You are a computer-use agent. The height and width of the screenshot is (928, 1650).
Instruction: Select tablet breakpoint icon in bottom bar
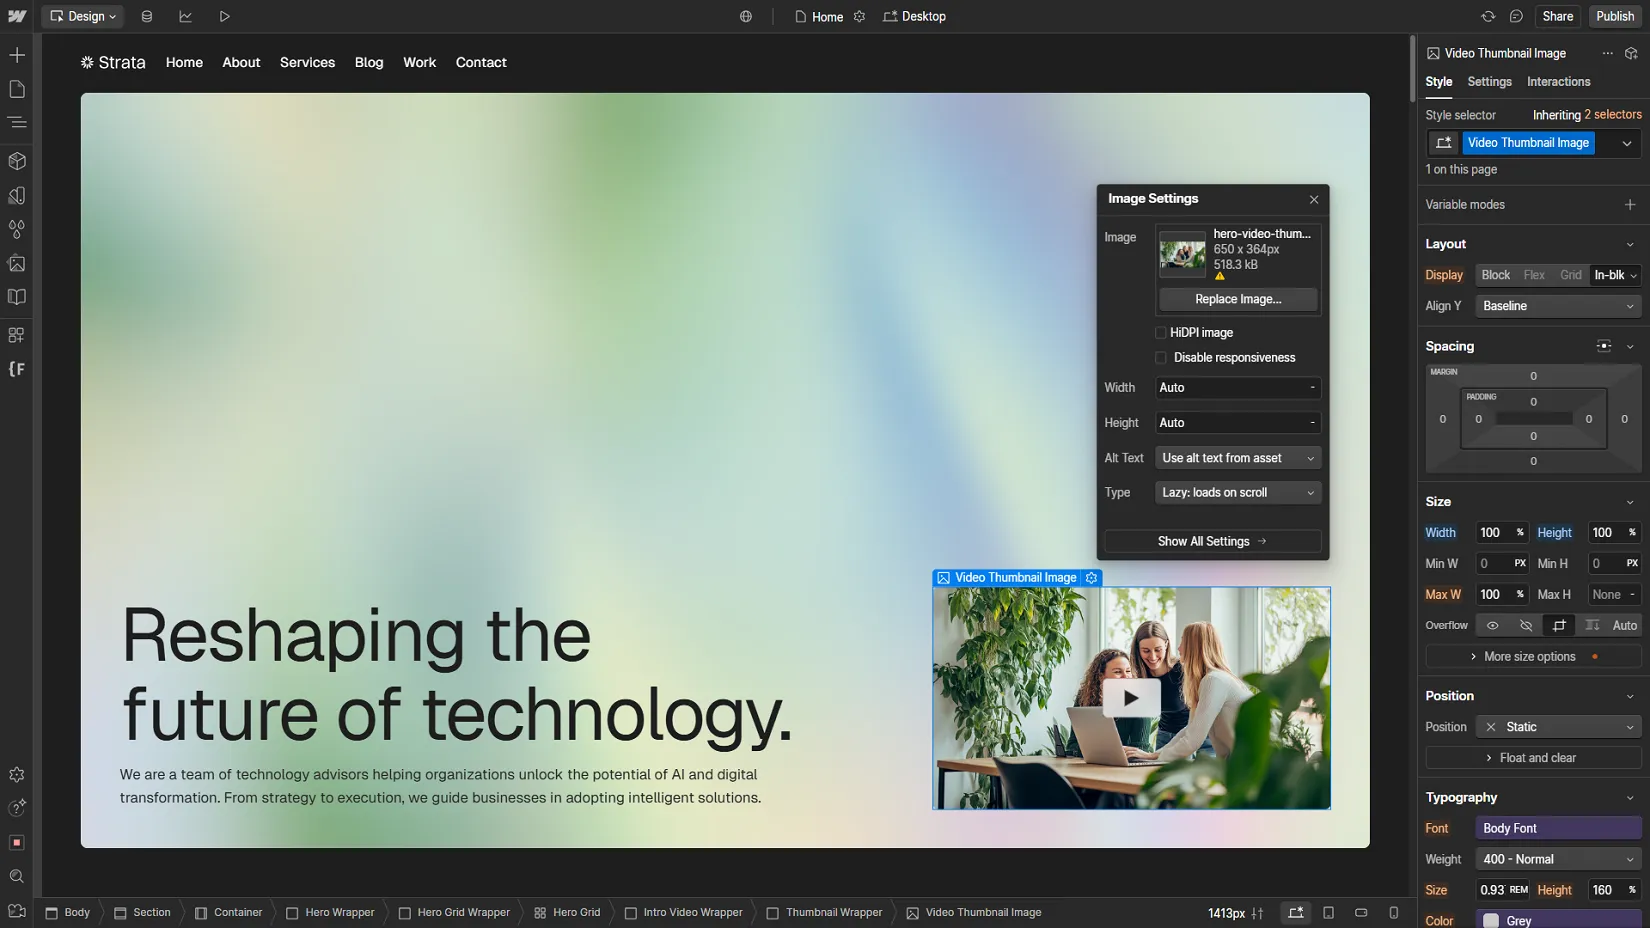pyautogui.click(x=1328, y=912)
